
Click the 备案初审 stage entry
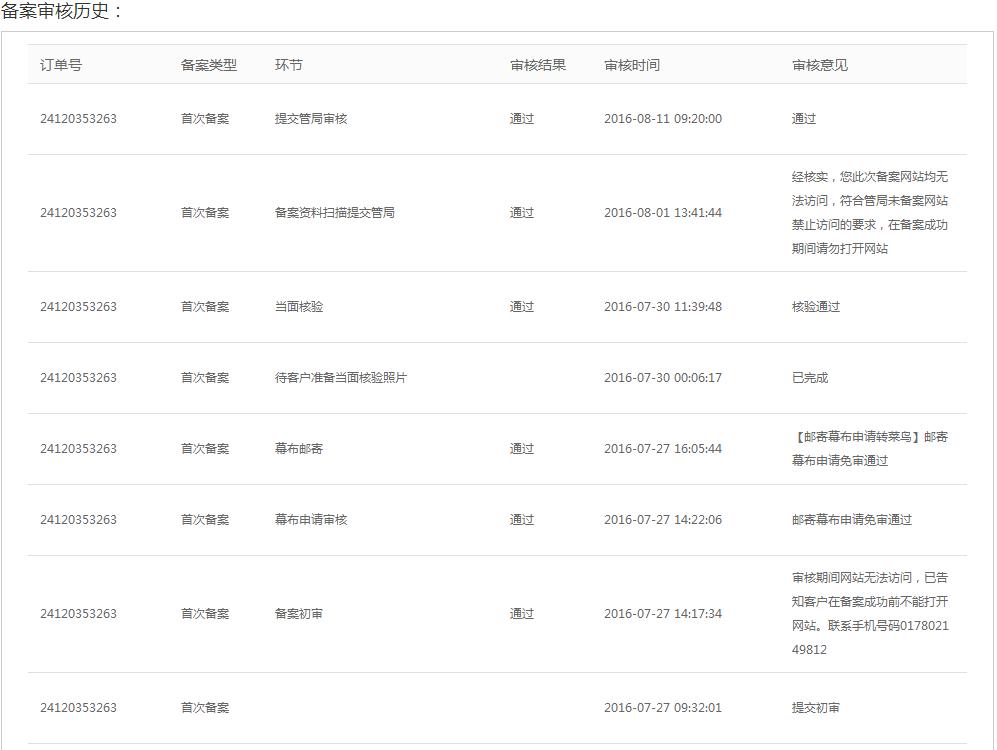point(304,613)
